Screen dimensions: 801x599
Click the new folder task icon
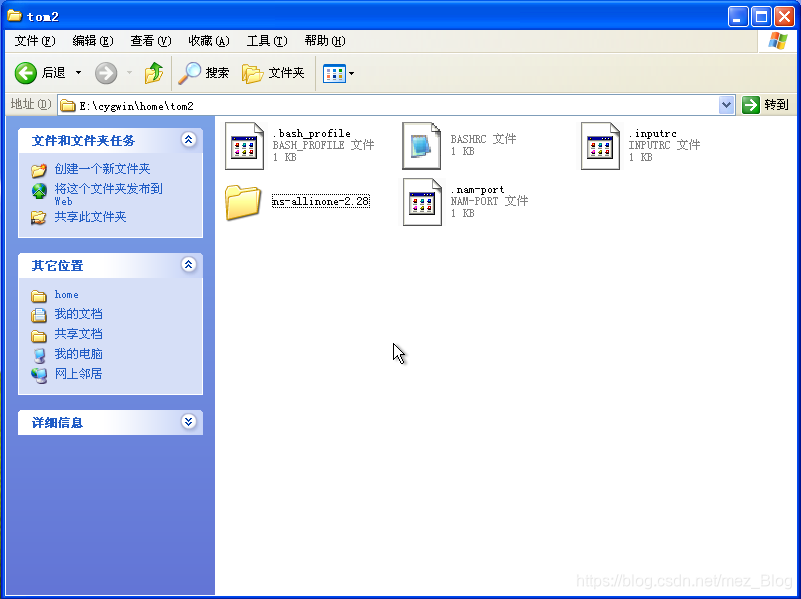tap(39, 170)
